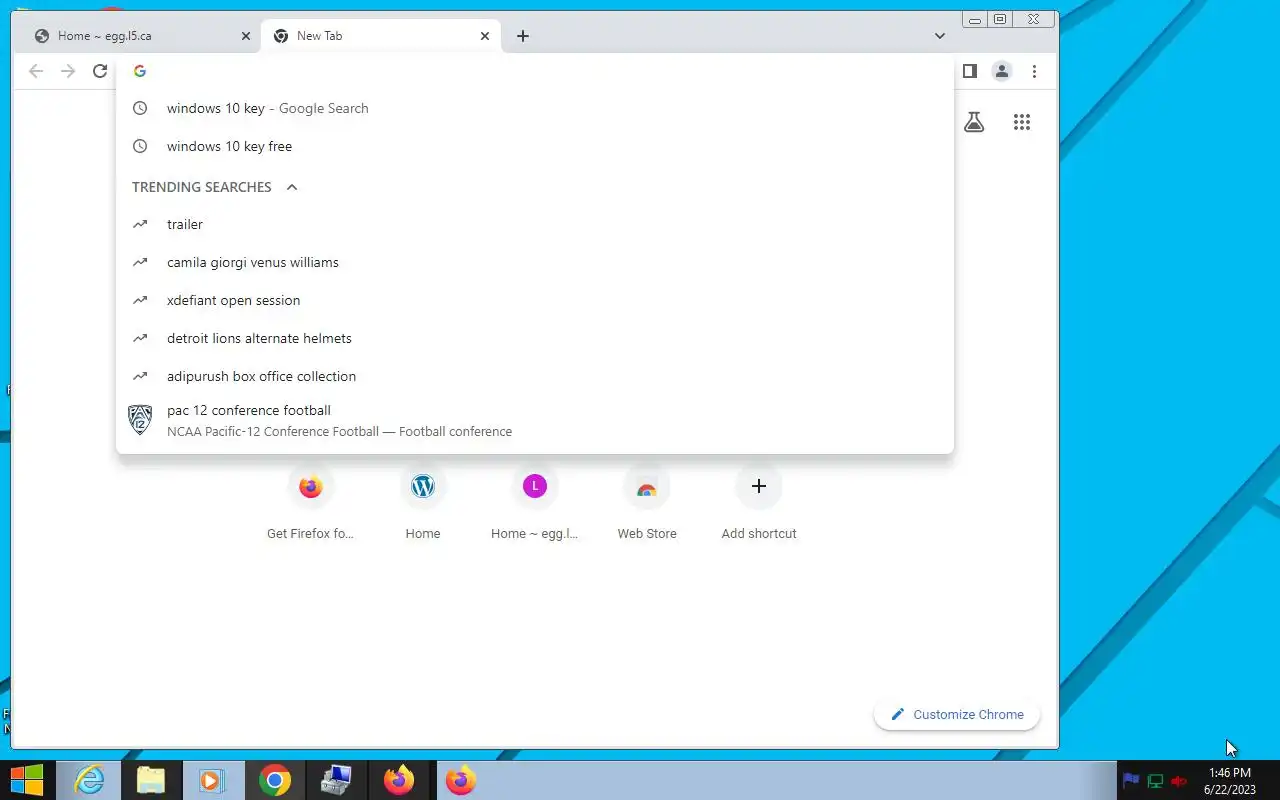
Task: Open the Search Labs flask icon
Action: (x=974, y=122)
